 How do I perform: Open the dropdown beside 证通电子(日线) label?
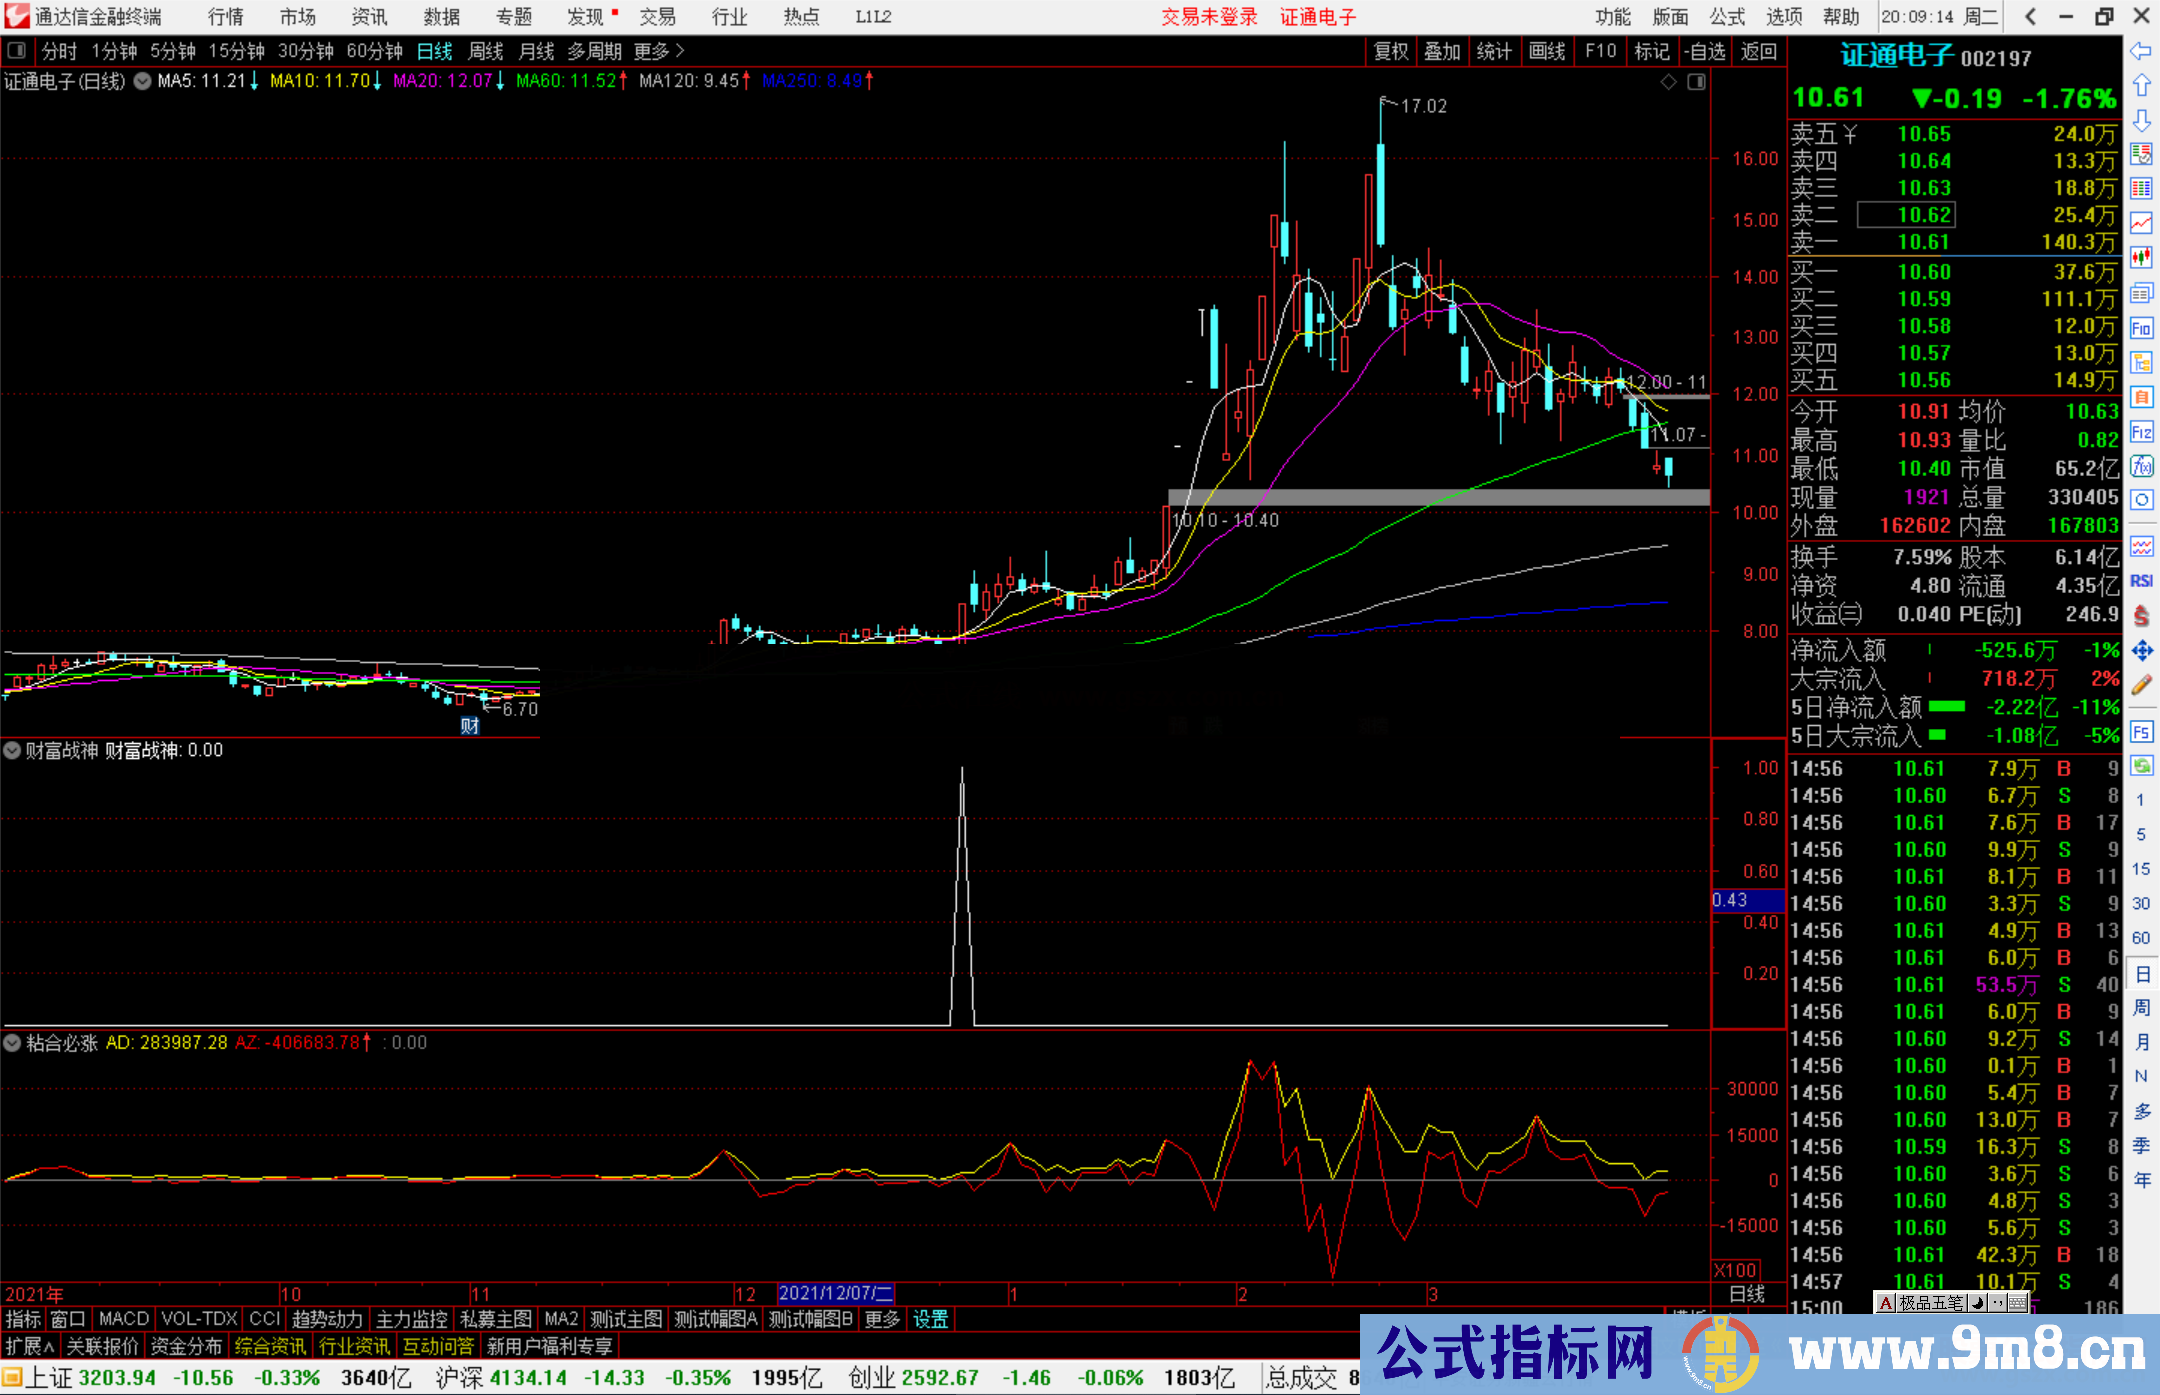click(143, 81)
